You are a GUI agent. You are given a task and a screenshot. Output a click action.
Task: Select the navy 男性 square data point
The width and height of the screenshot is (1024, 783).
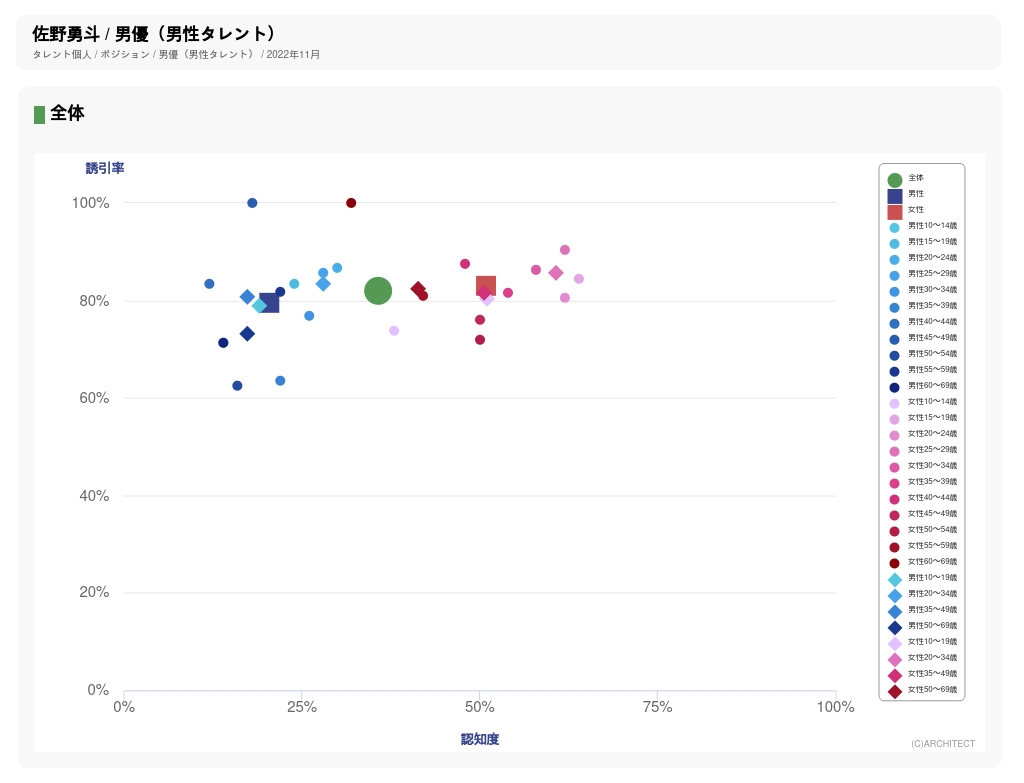coord(269,303)
